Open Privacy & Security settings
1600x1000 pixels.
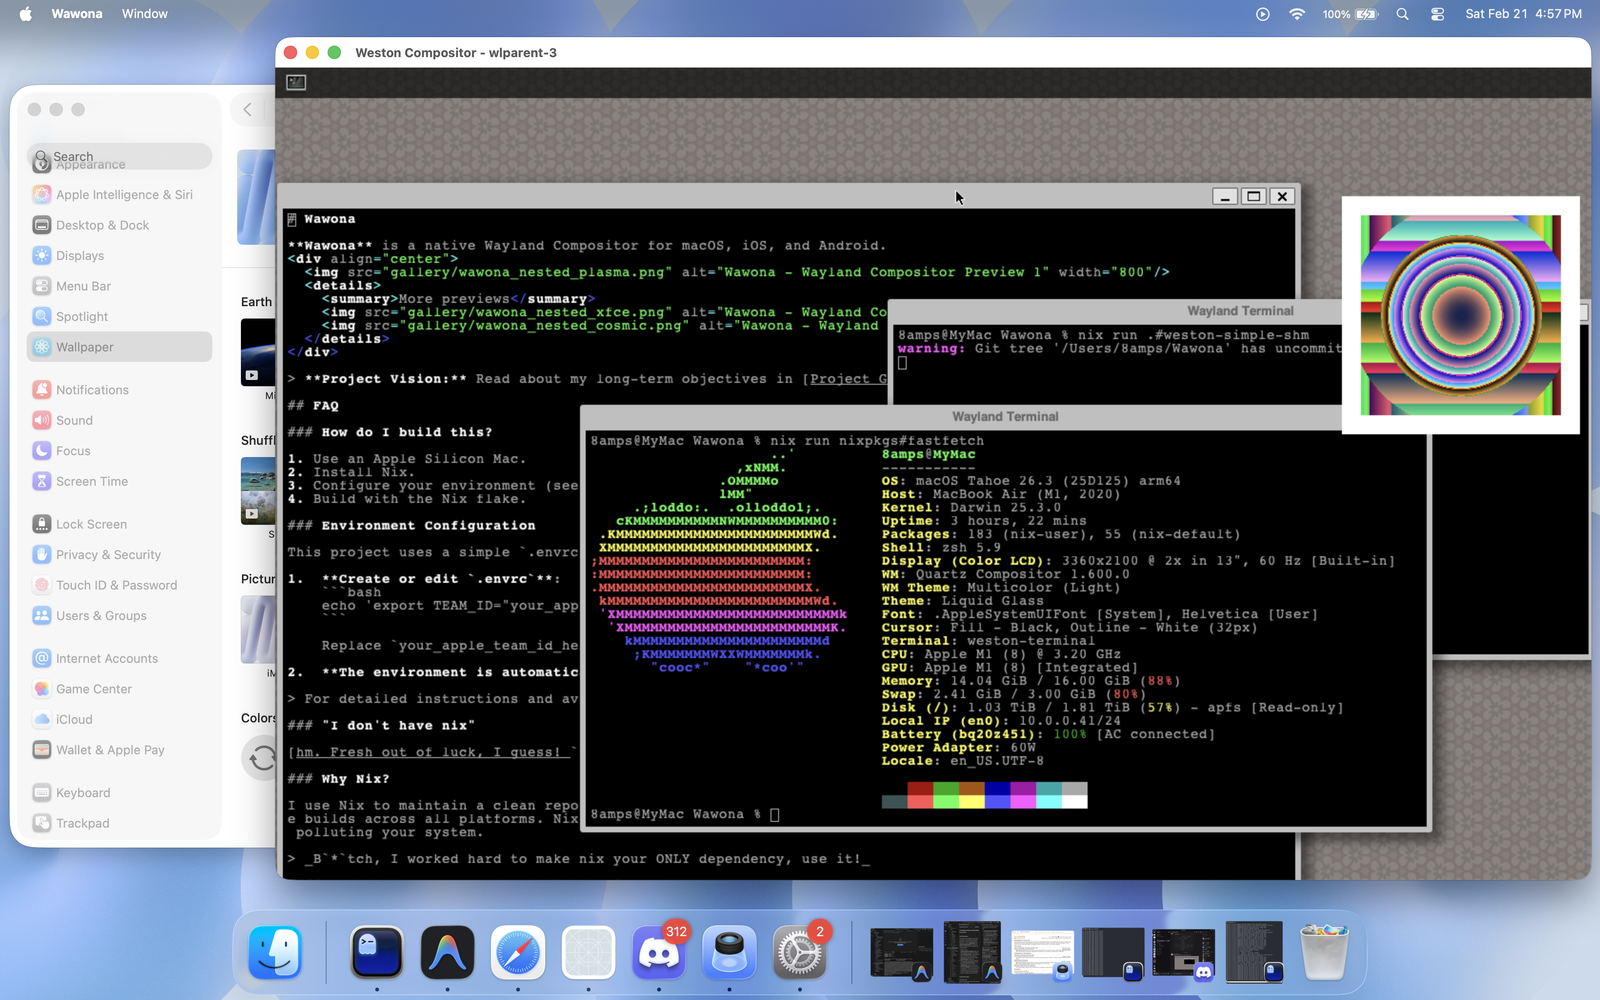point(108,555)
